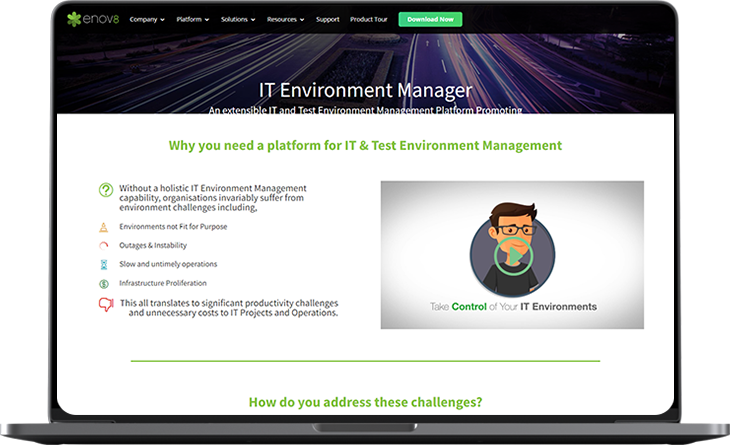Click the 'Without a holistic IT Environment' paragraph
This screenshot has height=445, width=730.
click(213, 198)
